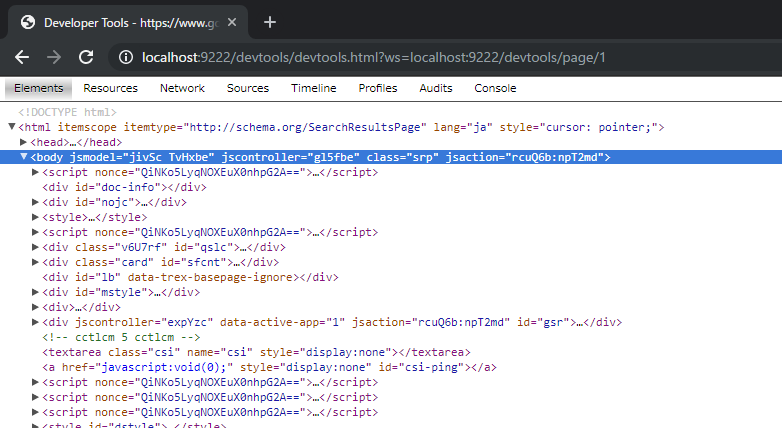Select the cctlcm 5 cctlcm comment line
This screenshot has width=782, height=428.
[x=121, y=337]
